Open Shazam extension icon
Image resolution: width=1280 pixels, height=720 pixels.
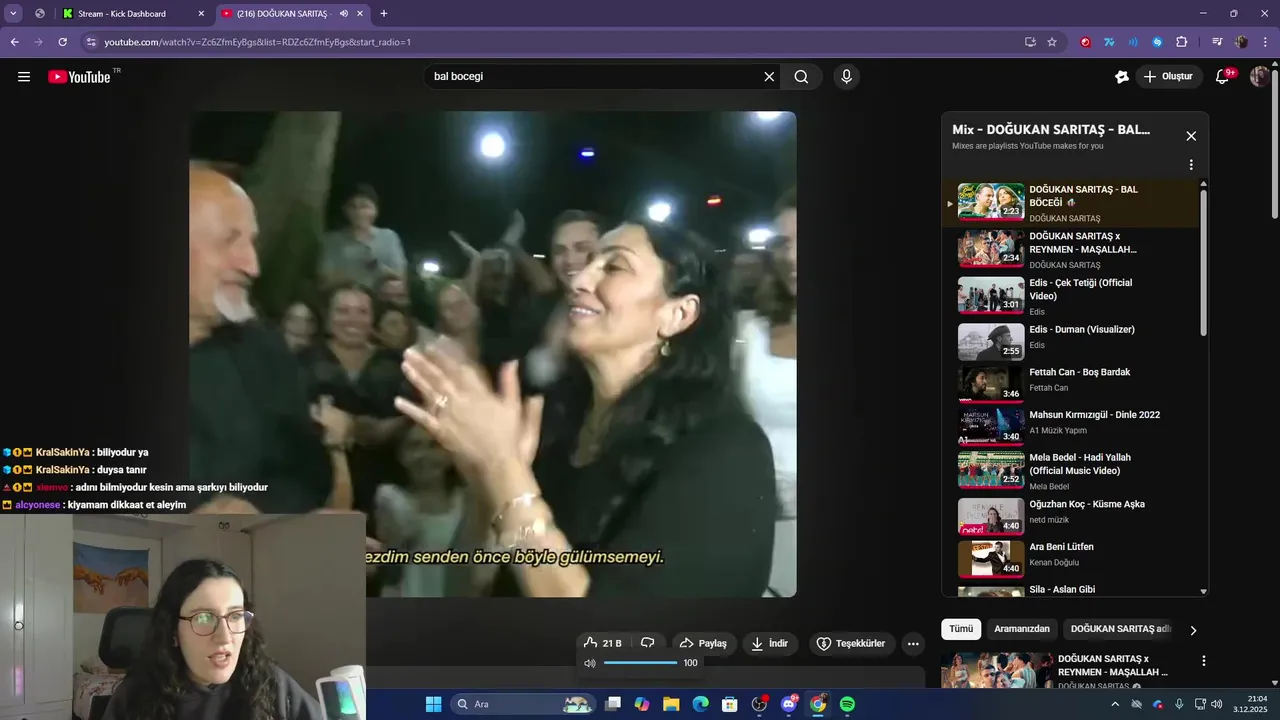click(1157, 42)
